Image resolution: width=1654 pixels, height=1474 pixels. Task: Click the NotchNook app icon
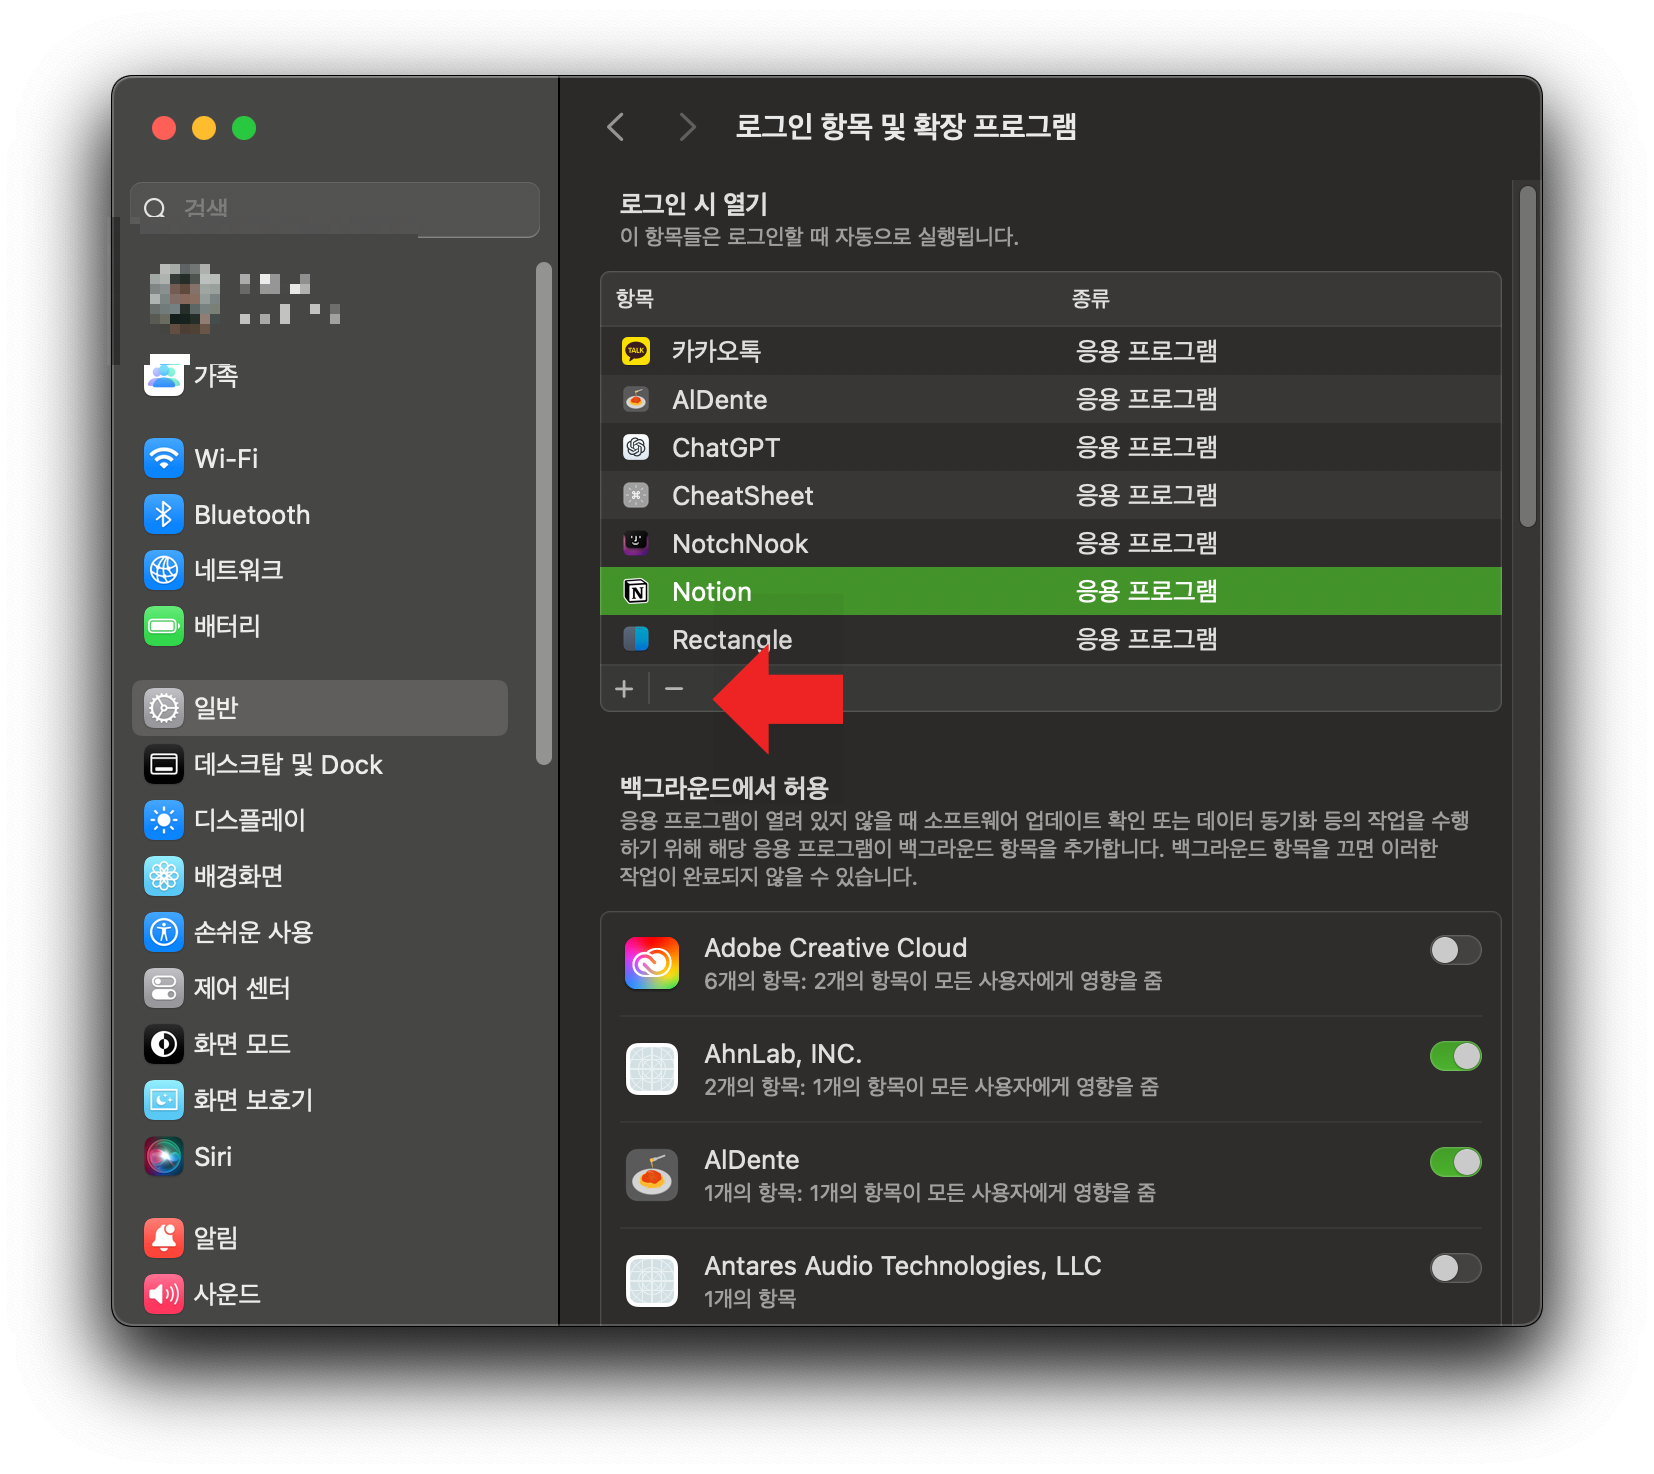tap(636, 543)
